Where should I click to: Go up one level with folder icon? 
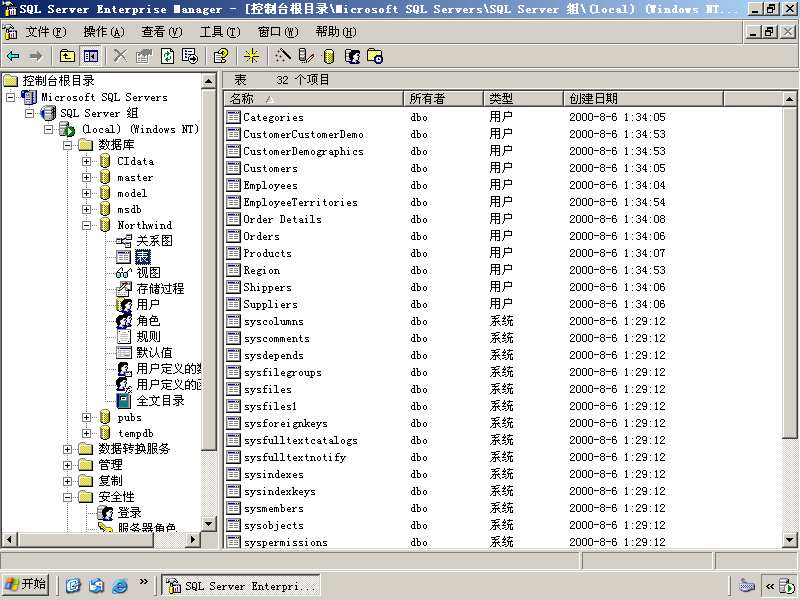click(x=67, y=56)
